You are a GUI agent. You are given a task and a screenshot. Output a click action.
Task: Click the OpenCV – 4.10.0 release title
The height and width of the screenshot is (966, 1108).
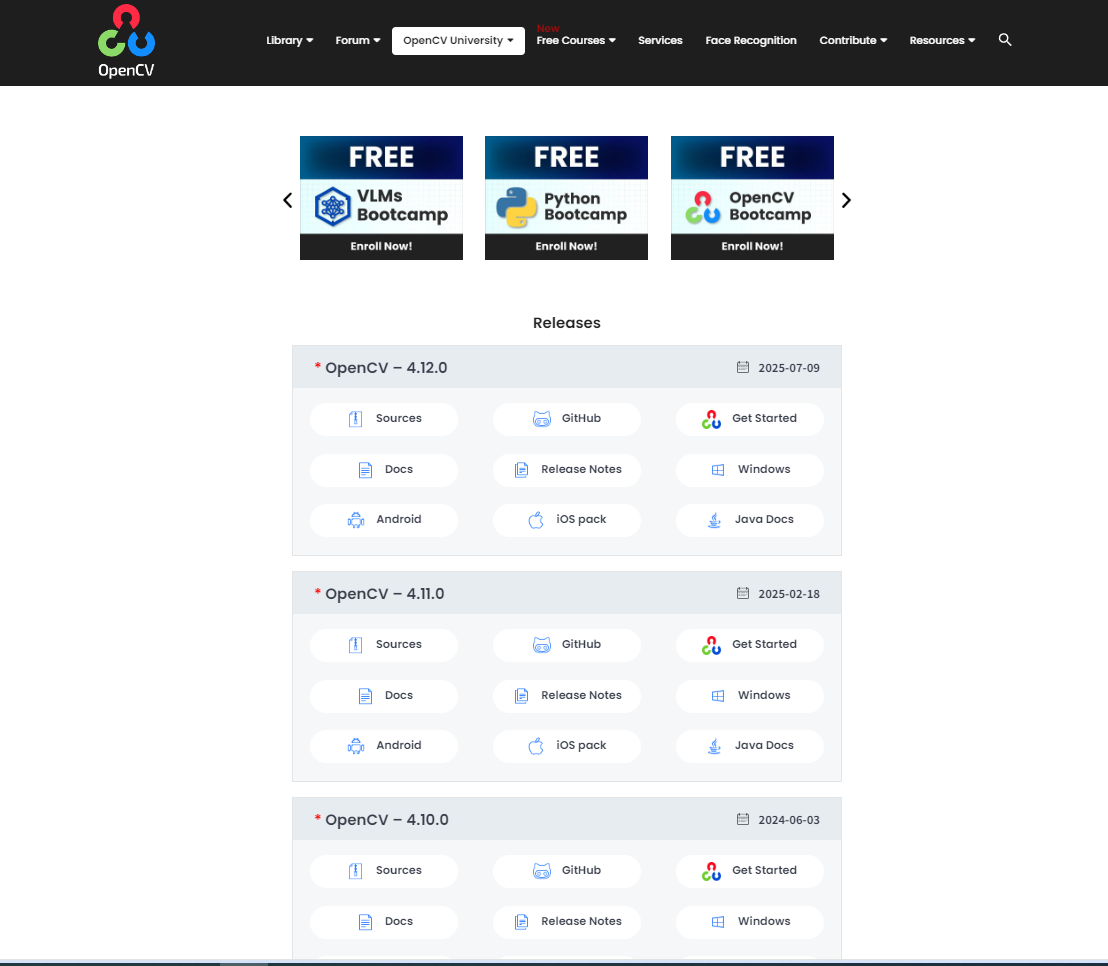387,820
